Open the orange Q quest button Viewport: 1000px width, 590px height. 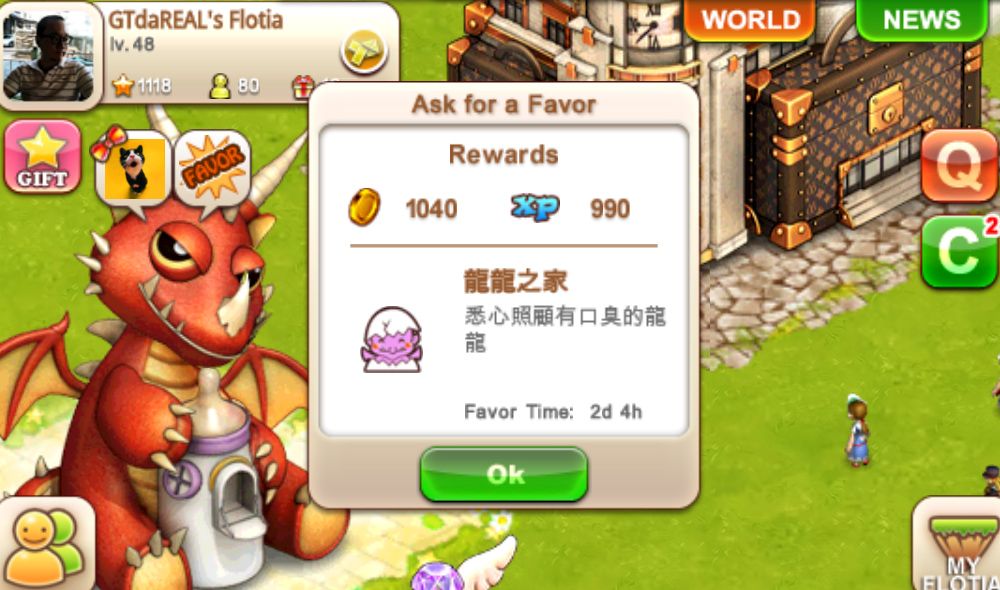point(960,166)
